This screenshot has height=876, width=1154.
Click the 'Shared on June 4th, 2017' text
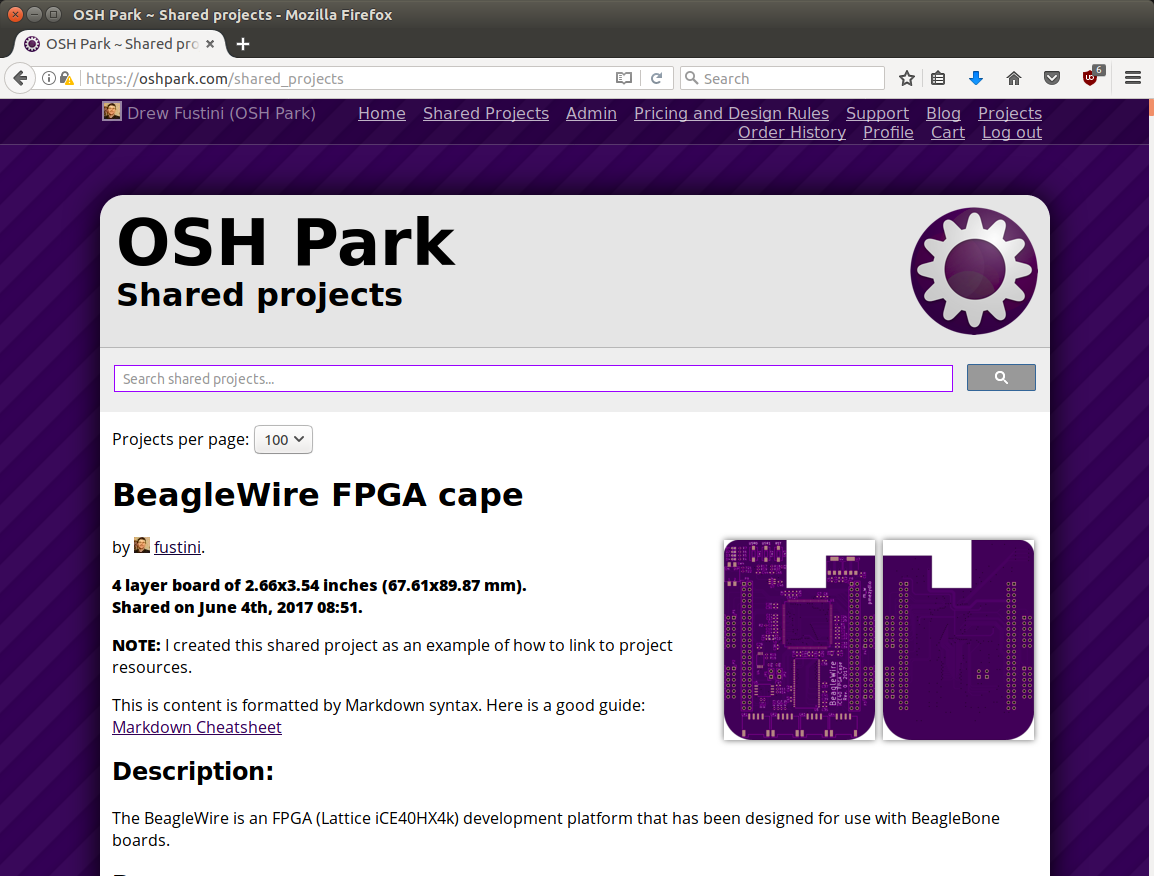pyautogui.click(x=237, y=607)
